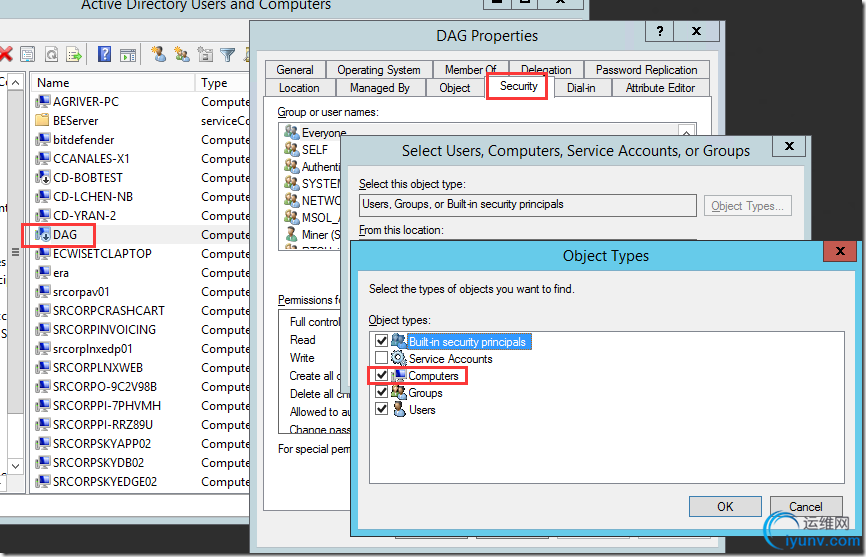Select the CD-BOBTEST disabled computer icon

(x=43, y=178)
